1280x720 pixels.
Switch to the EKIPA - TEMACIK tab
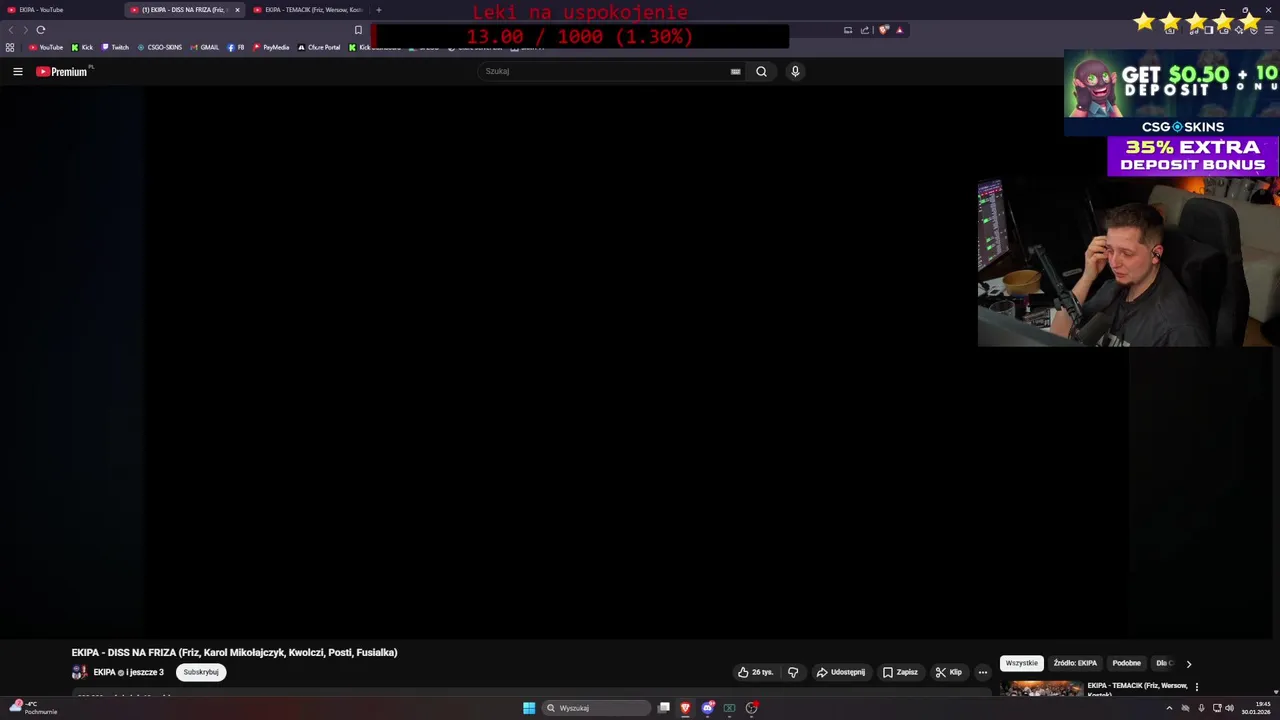click(308, 10)
